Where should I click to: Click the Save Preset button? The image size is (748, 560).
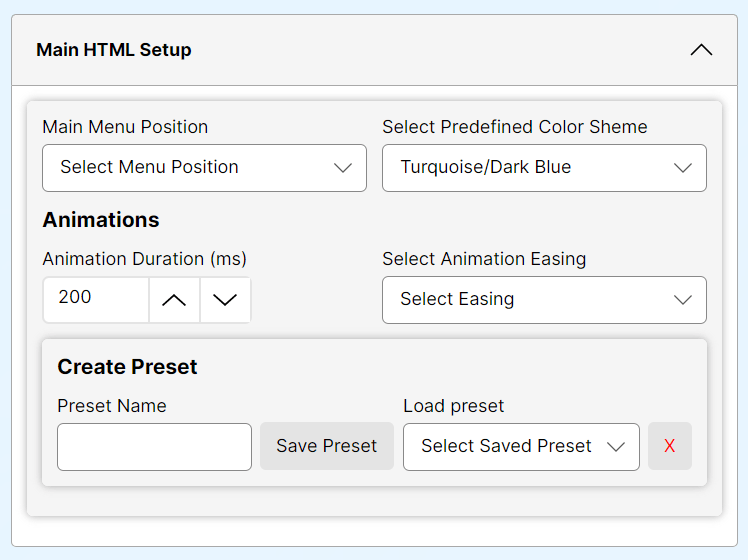(x=327, y=446)
